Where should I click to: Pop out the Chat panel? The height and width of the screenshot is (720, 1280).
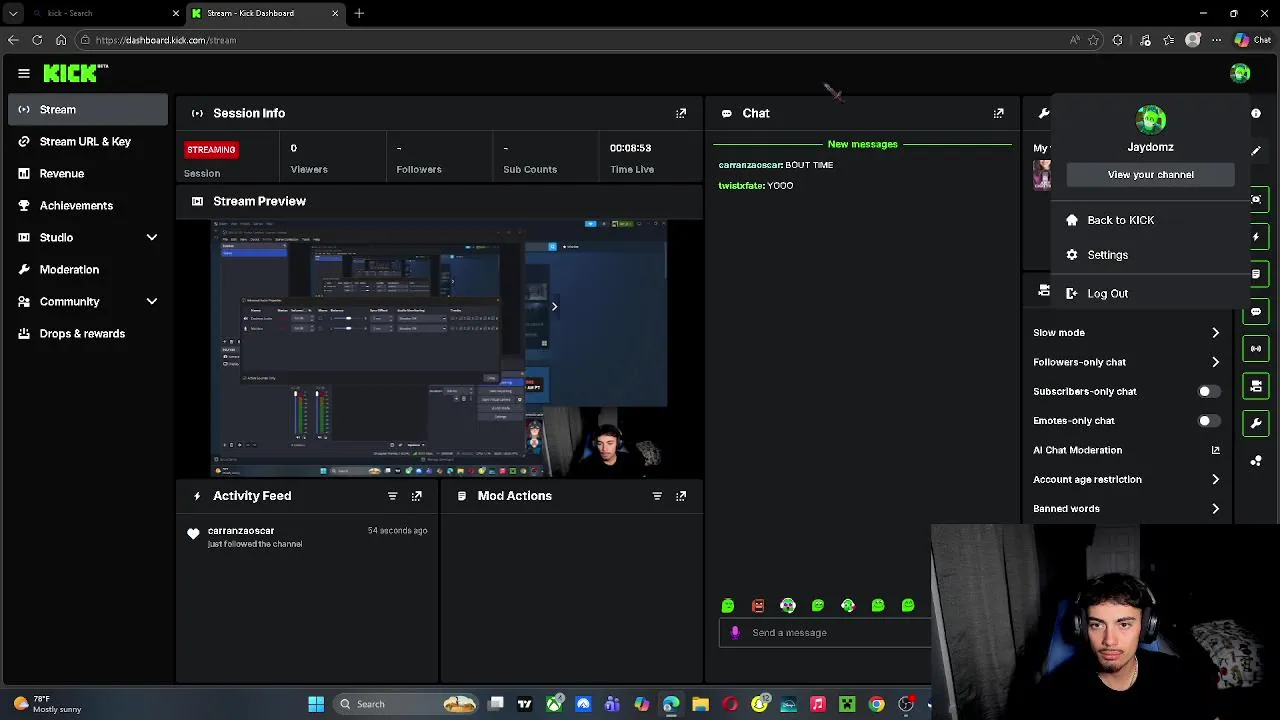pos(998,113)
